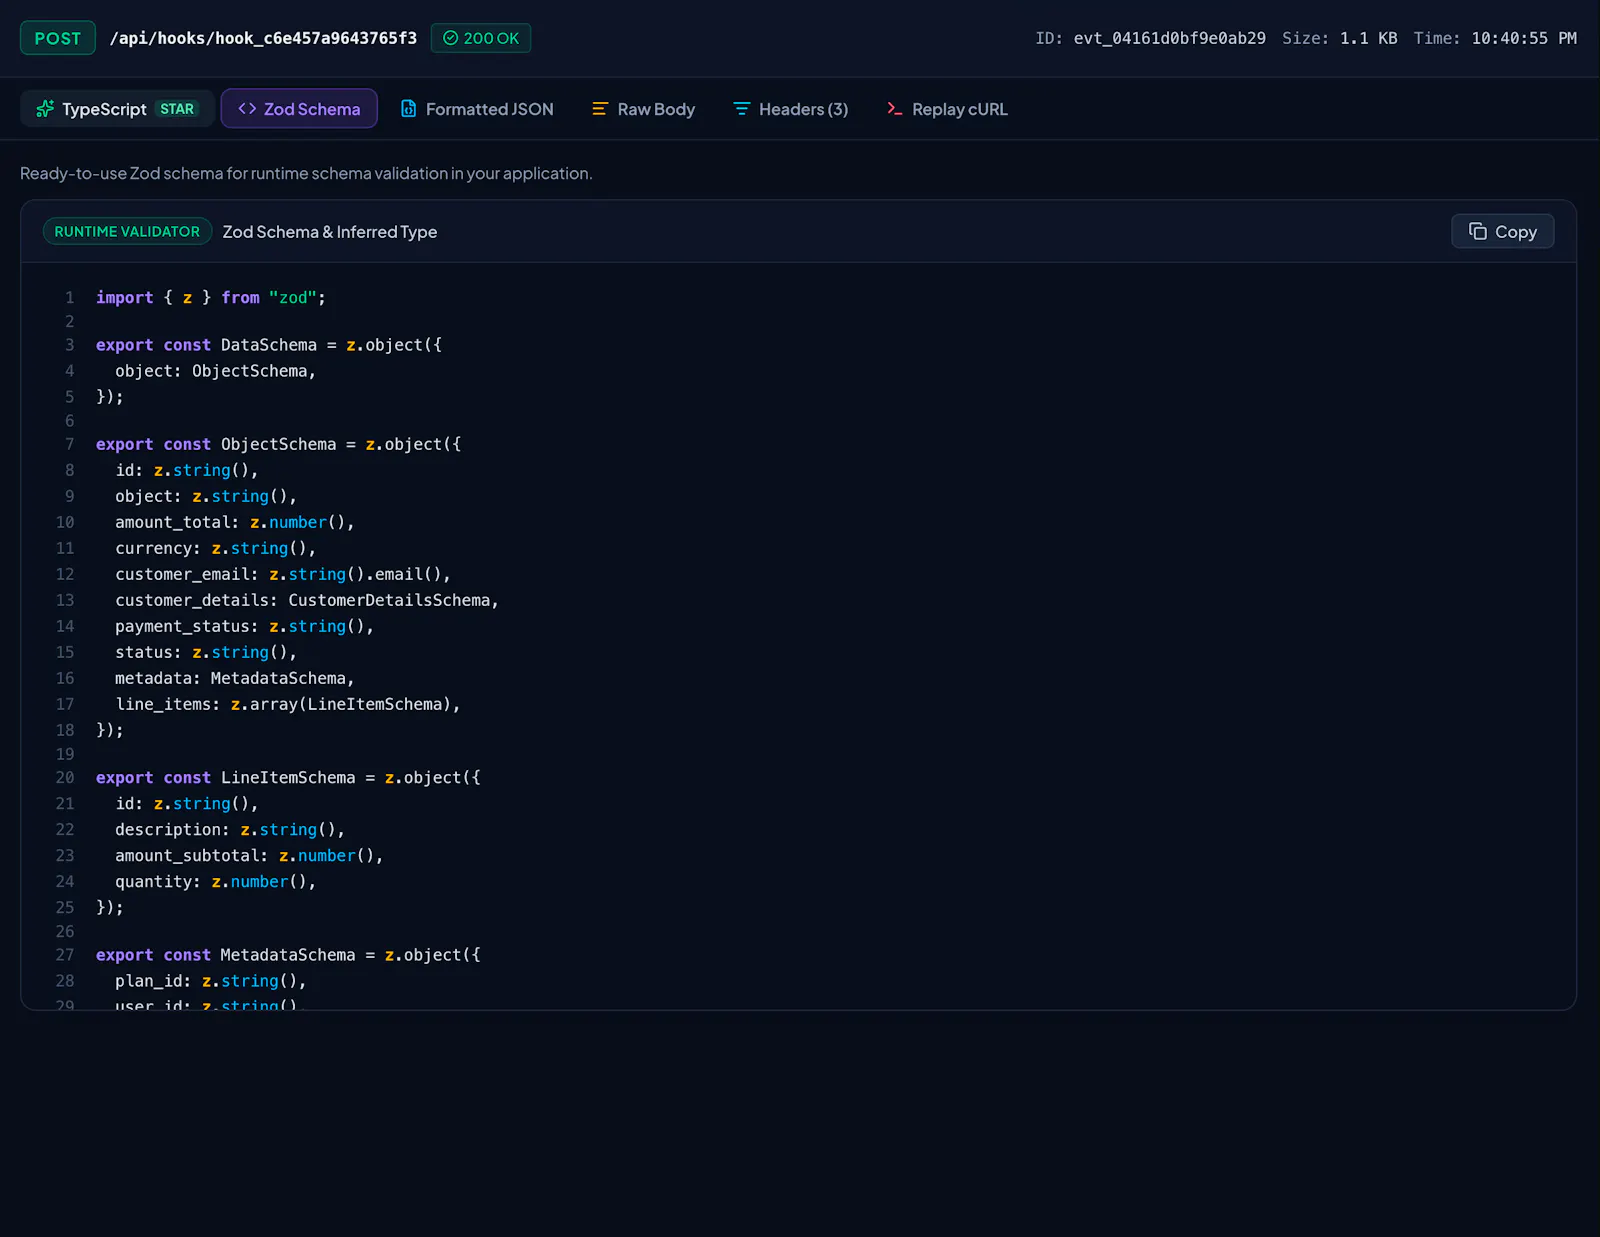Switch to Formatted JSON tab
This screenshot has height=1237, width=1600.
pos(477,109)
